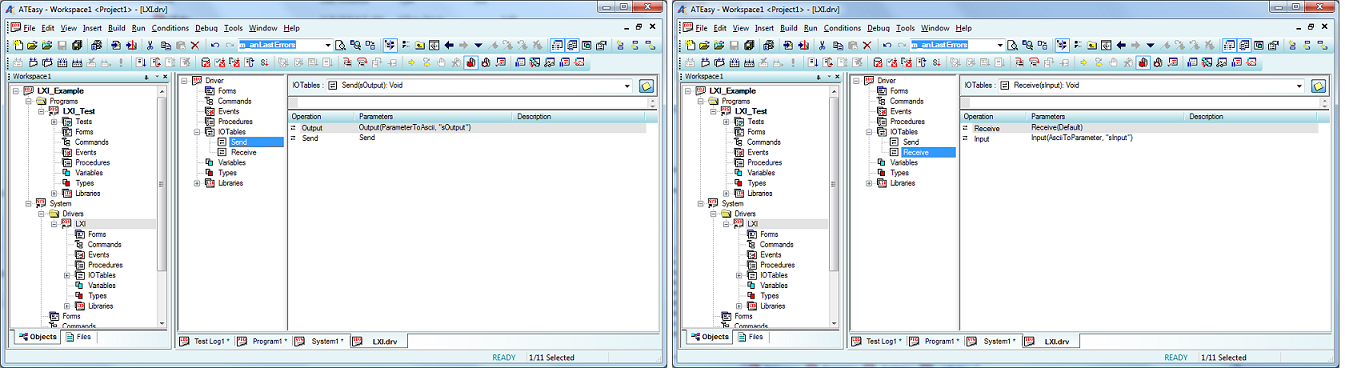1345x368 pixels.
Task: Open the File menu in the left window
Action: click(x=29, y=28)
